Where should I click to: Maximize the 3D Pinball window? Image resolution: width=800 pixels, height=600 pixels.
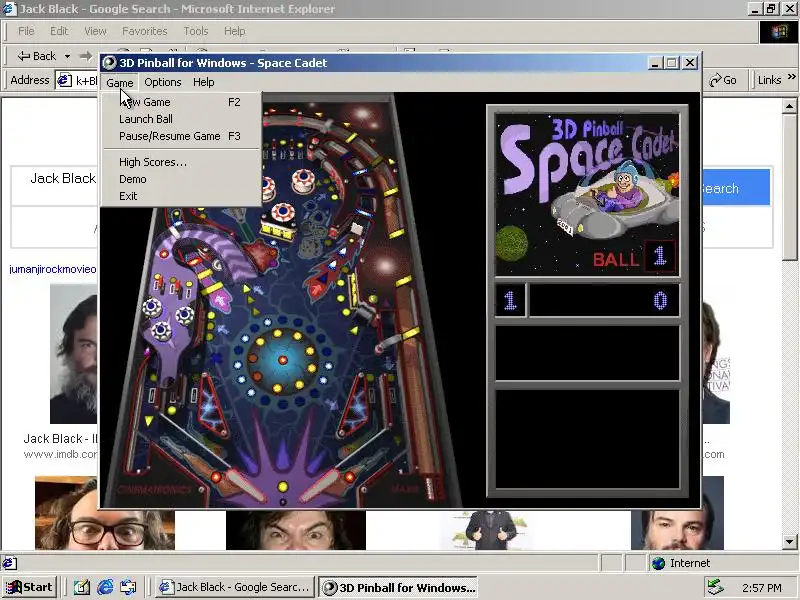pyautogui.click(x=671, y=63)
